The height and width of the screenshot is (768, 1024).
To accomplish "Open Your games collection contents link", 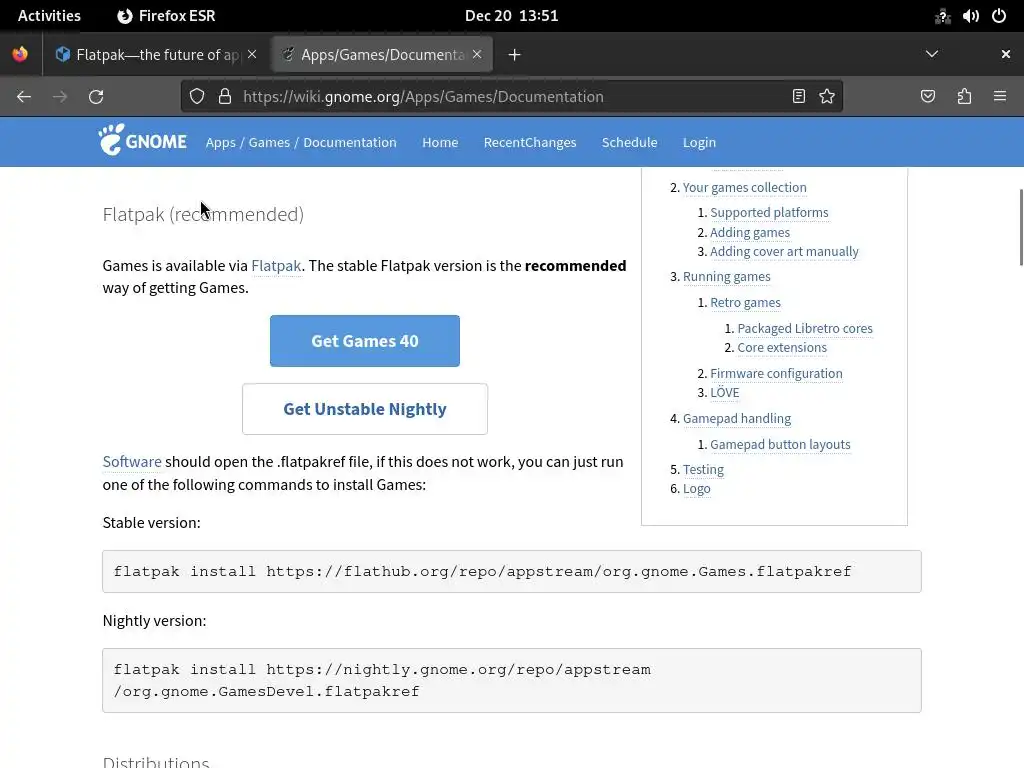I will [744, 187].
